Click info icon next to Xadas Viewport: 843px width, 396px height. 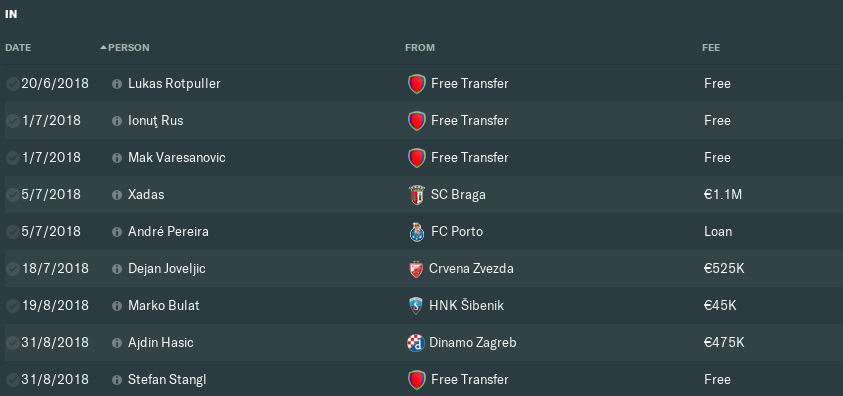[117, 195]
